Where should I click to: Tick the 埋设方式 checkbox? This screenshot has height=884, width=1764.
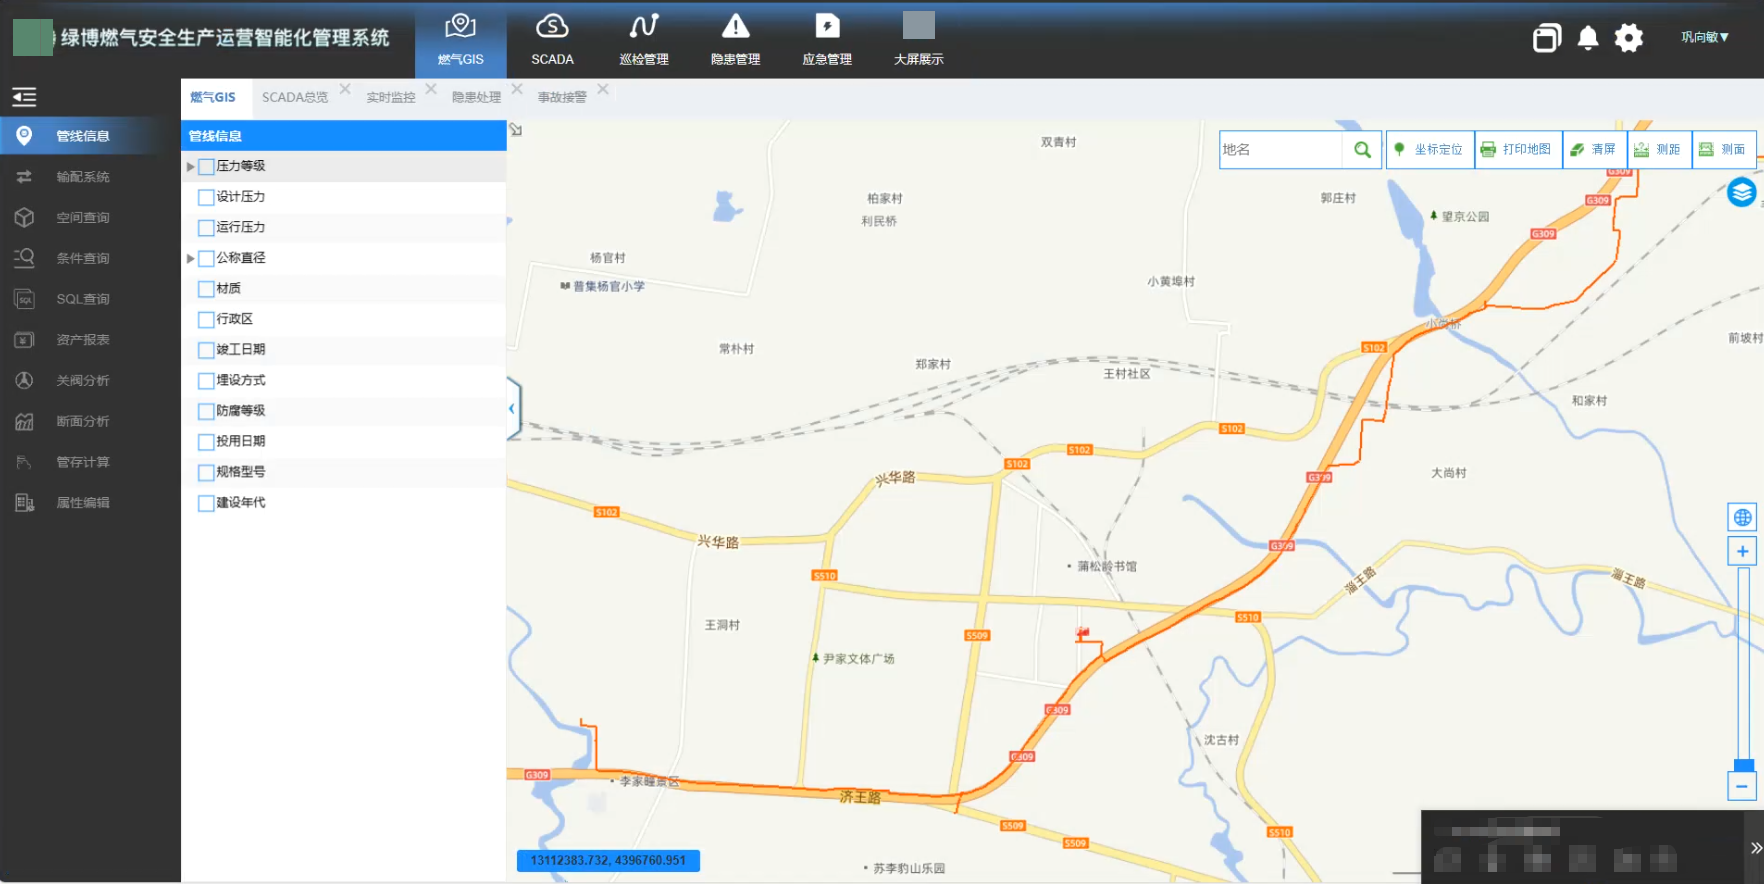click(x=206, y=381)
